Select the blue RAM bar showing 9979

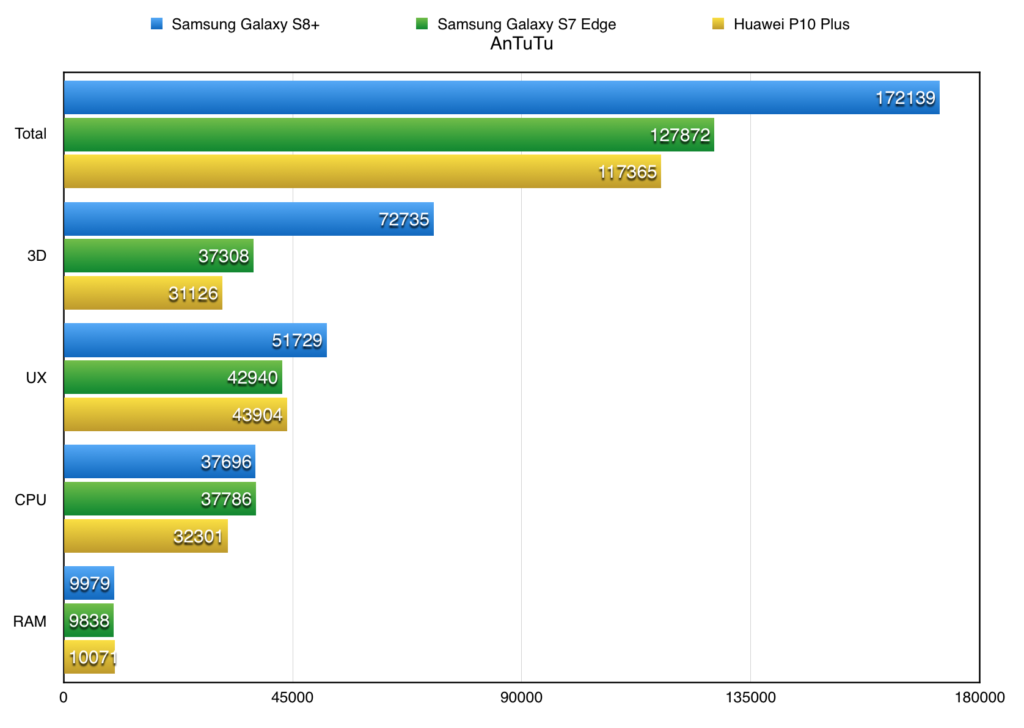[89, 583]
